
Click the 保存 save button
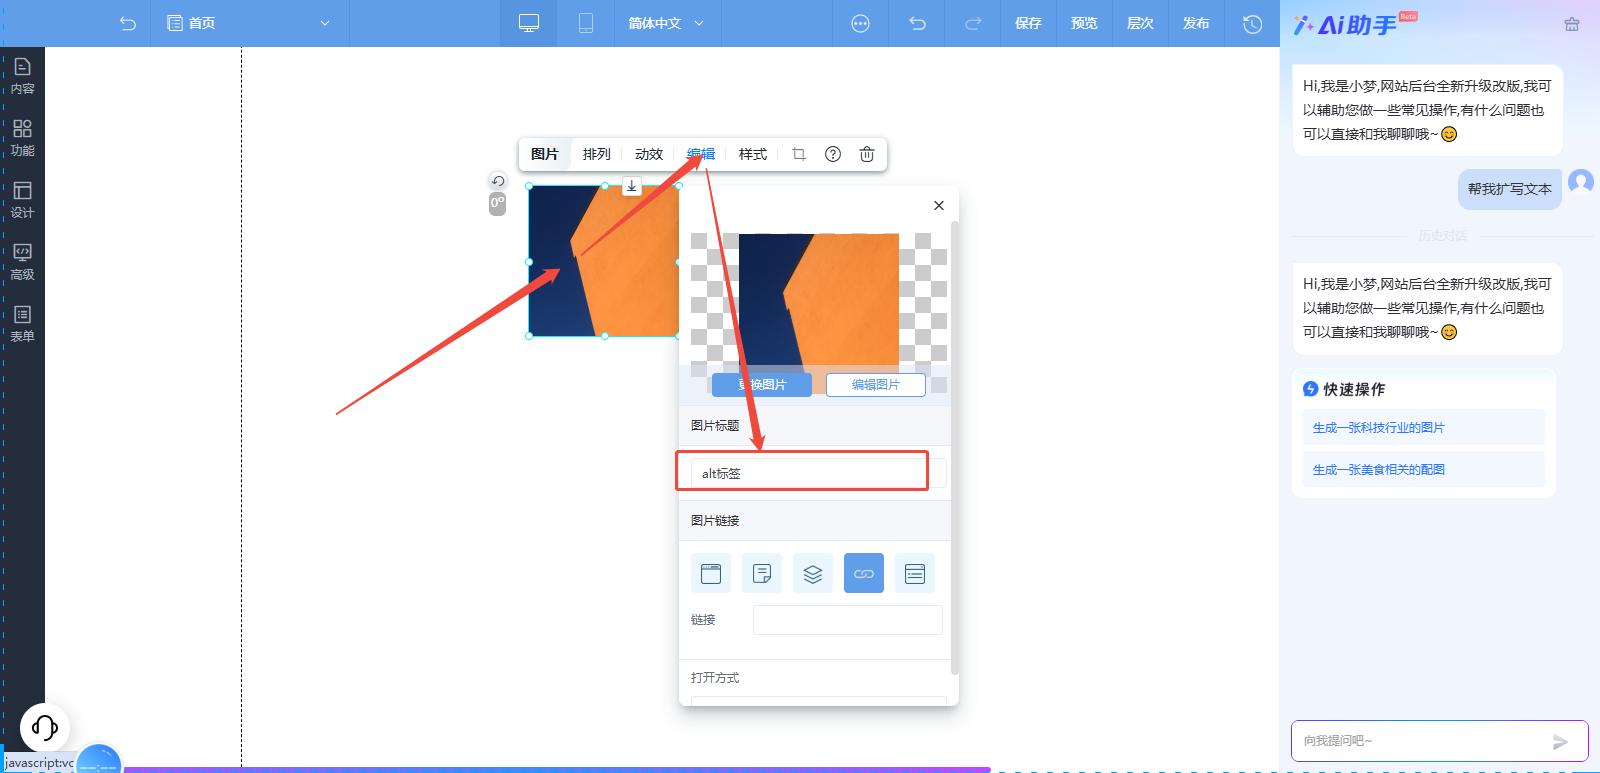point(1028,23)
